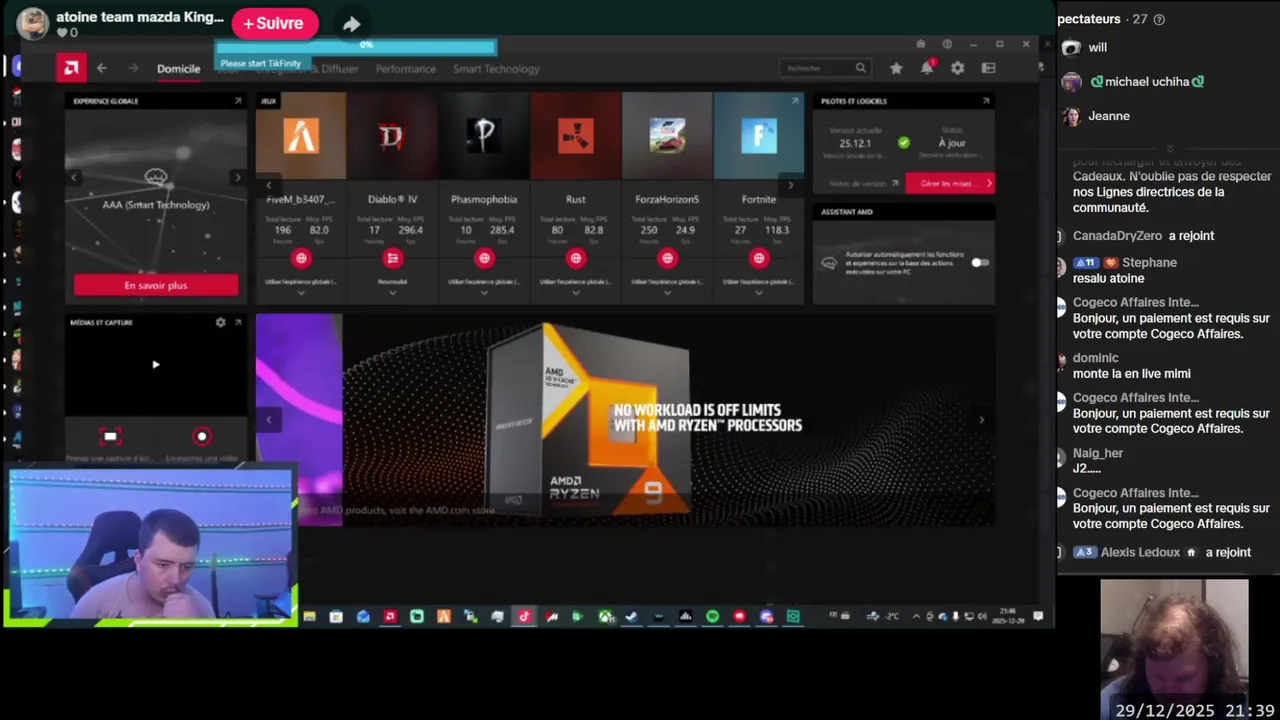Show next games with right carousel arrow
Viewport: 1280px width, 720px height.
click(x=790, y=185)
